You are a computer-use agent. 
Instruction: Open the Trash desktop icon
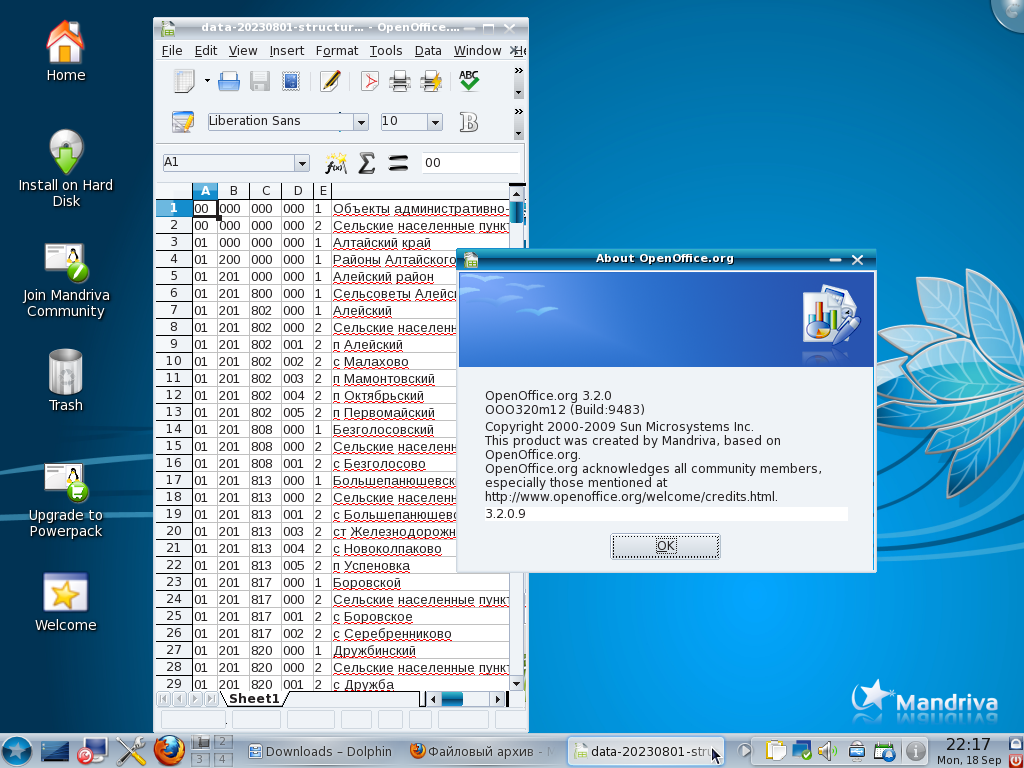tap(65, 380)
